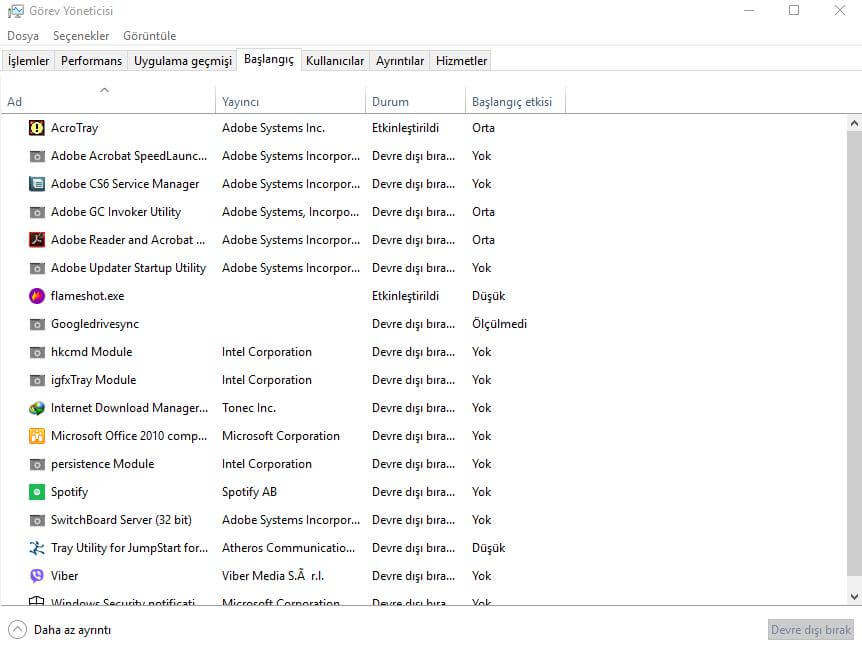Select the Adobe Updater Startup Utility name
862x651 pixels.
129,268
